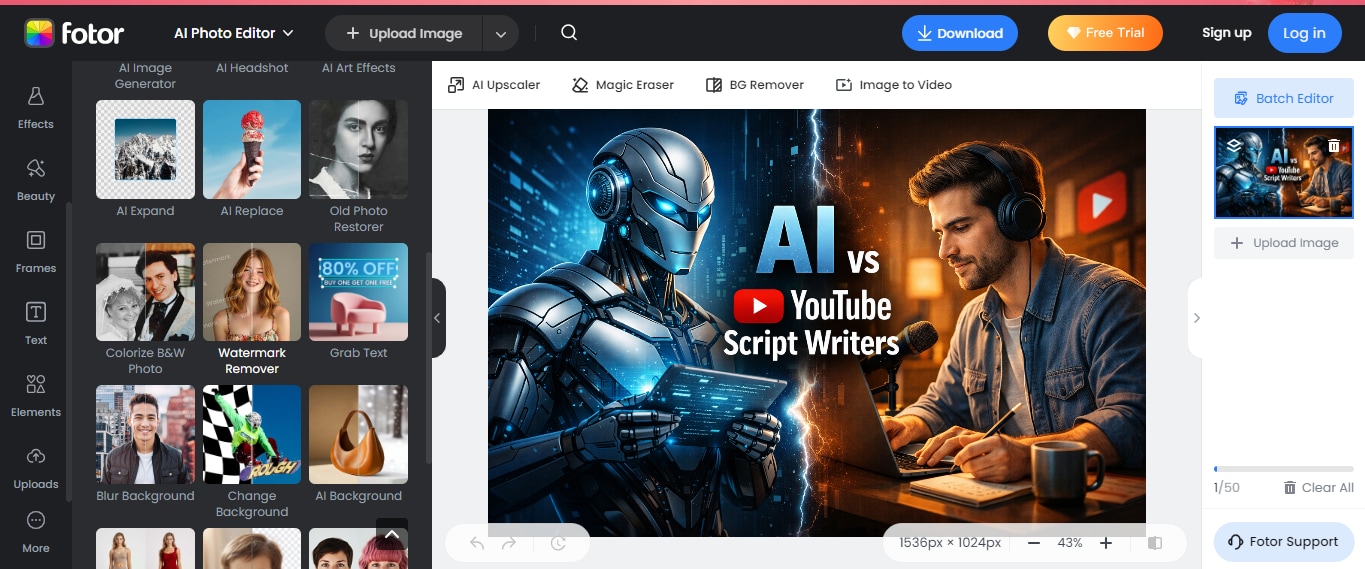Click the Sign up link

coord(1227,33)
